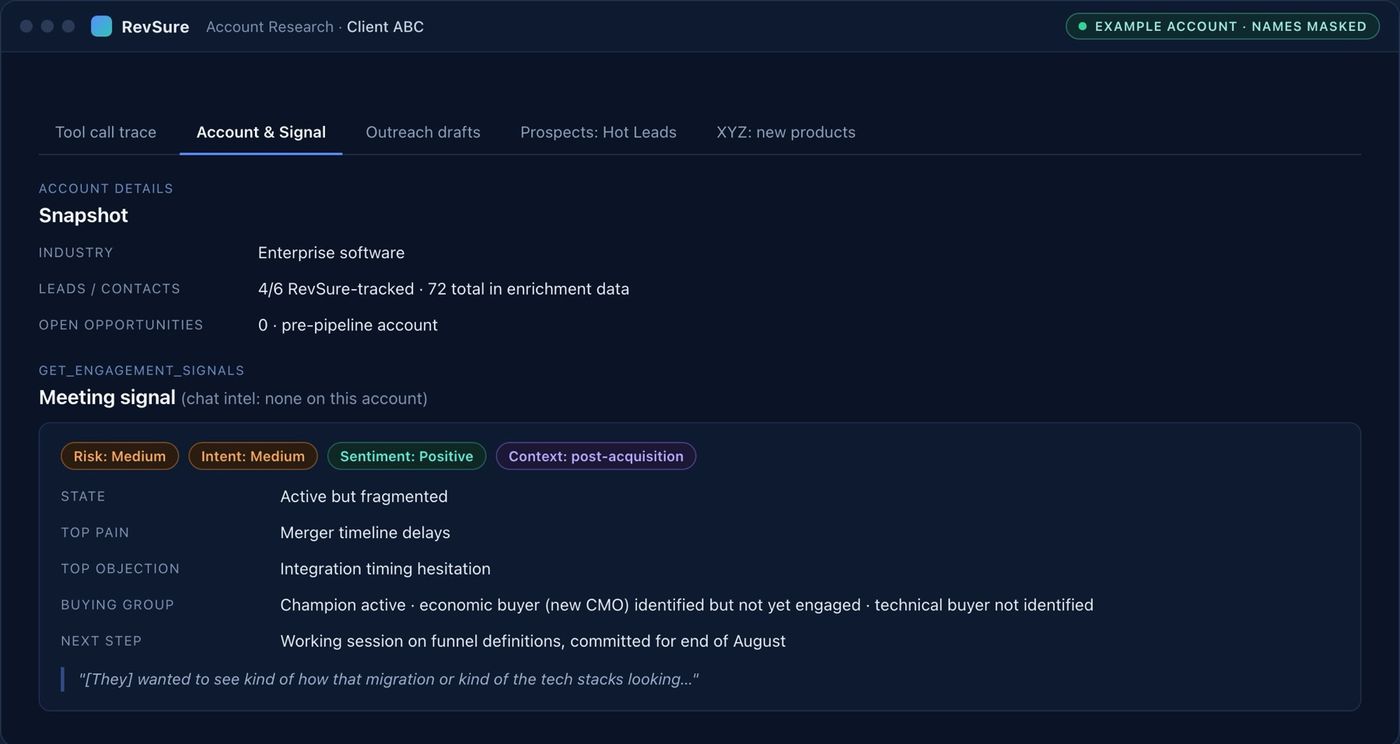This screenshot has width=1400, height=744.
Task: Click the Meeting signal heading
Action: click(x=107, y=397)
